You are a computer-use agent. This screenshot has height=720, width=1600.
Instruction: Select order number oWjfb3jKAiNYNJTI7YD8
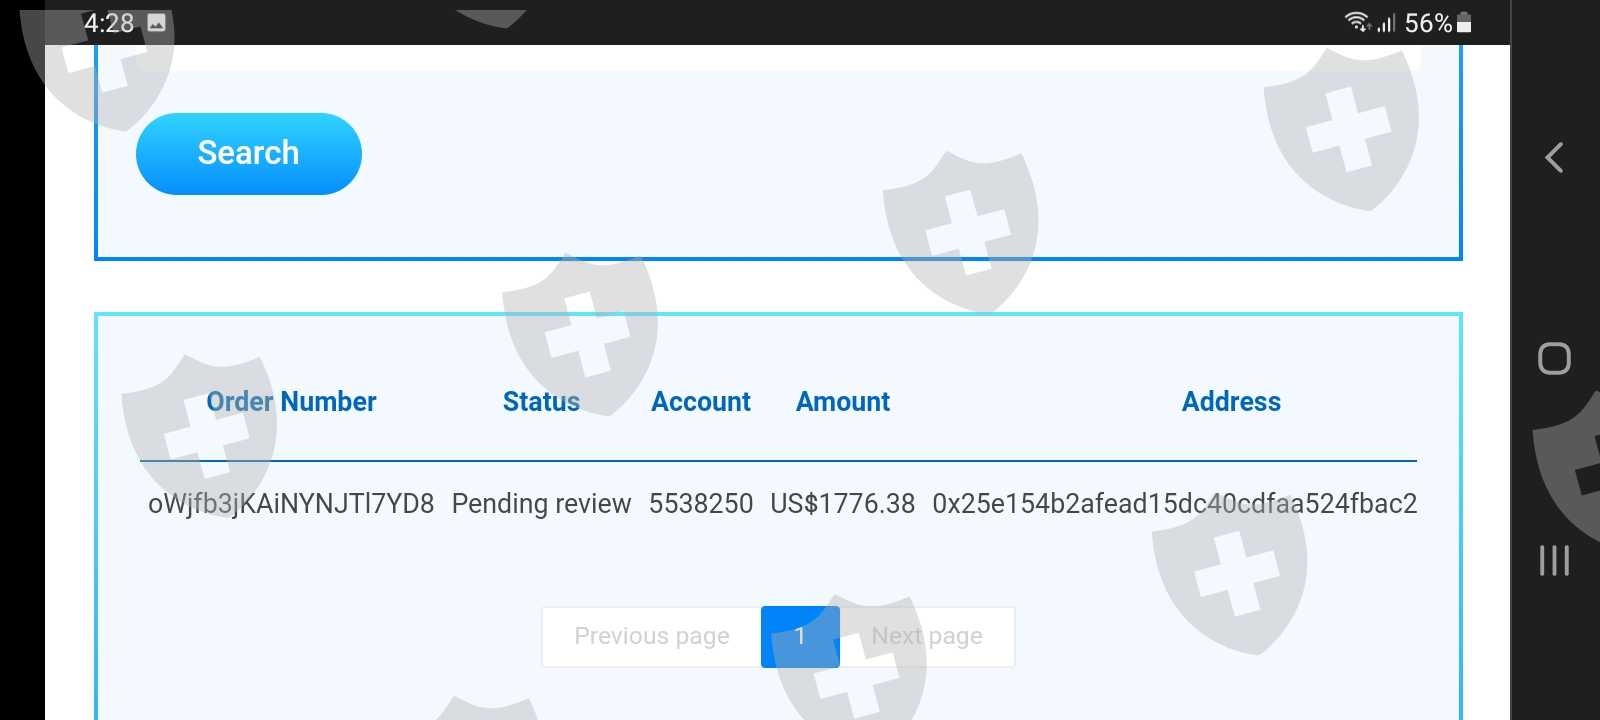291,503
